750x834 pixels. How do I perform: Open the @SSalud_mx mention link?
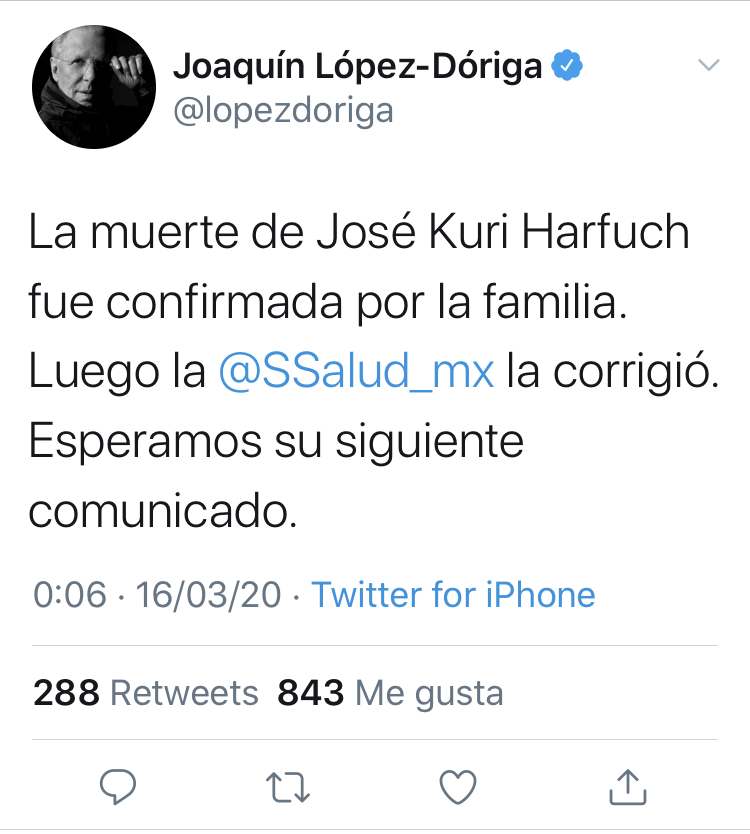[356, 371]
